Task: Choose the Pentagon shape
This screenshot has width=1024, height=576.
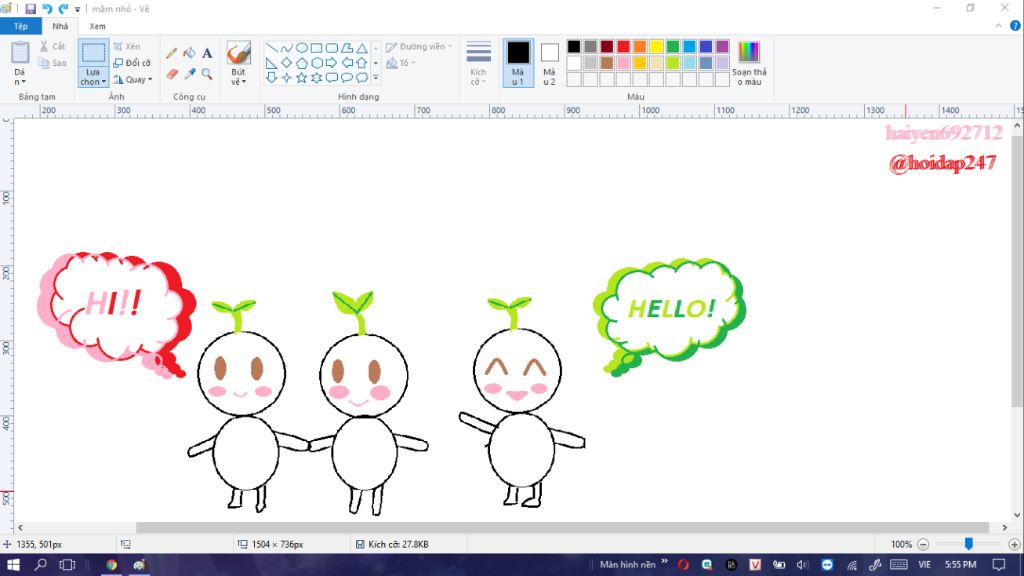Action: 302,63
